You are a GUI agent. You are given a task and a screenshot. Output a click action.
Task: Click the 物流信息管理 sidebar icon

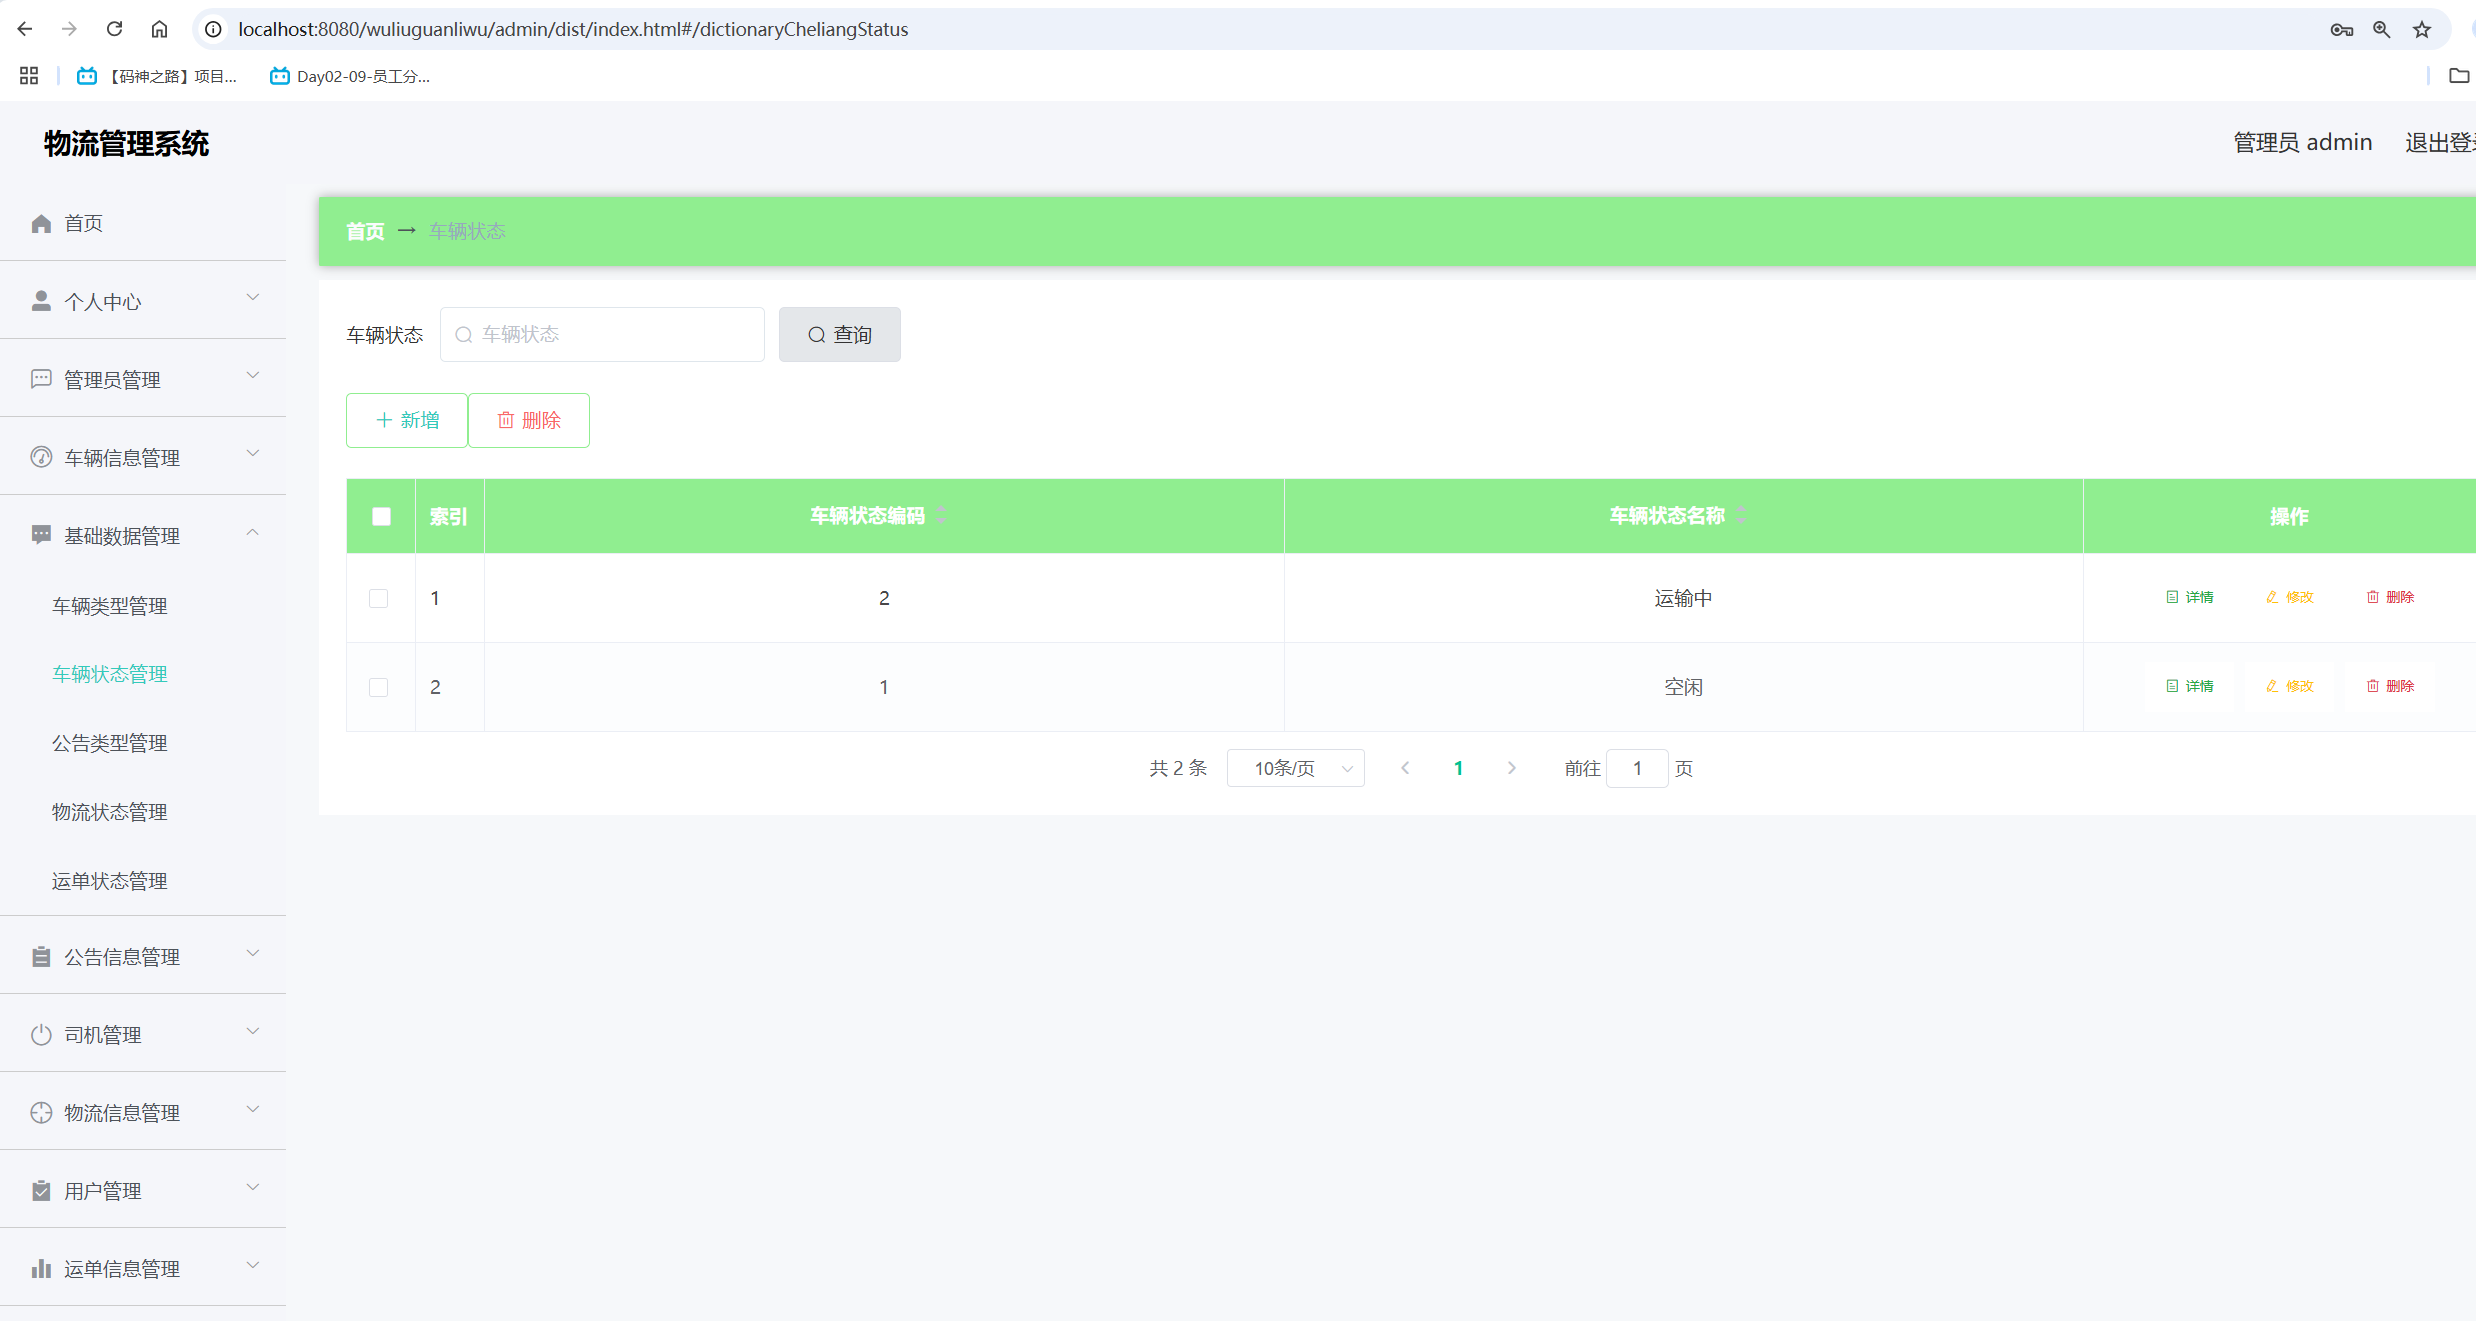coord(41,1113)
